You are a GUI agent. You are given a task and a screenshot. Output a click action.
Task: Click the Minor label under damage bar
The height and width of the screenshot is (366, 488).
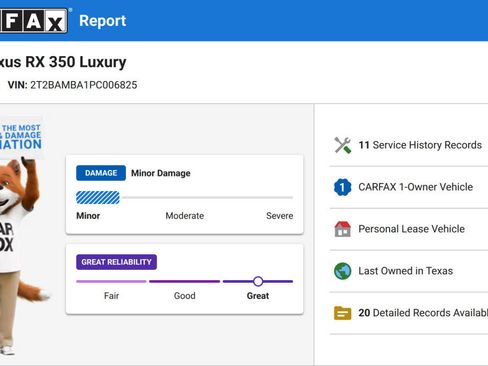click(x=88, y=216)
